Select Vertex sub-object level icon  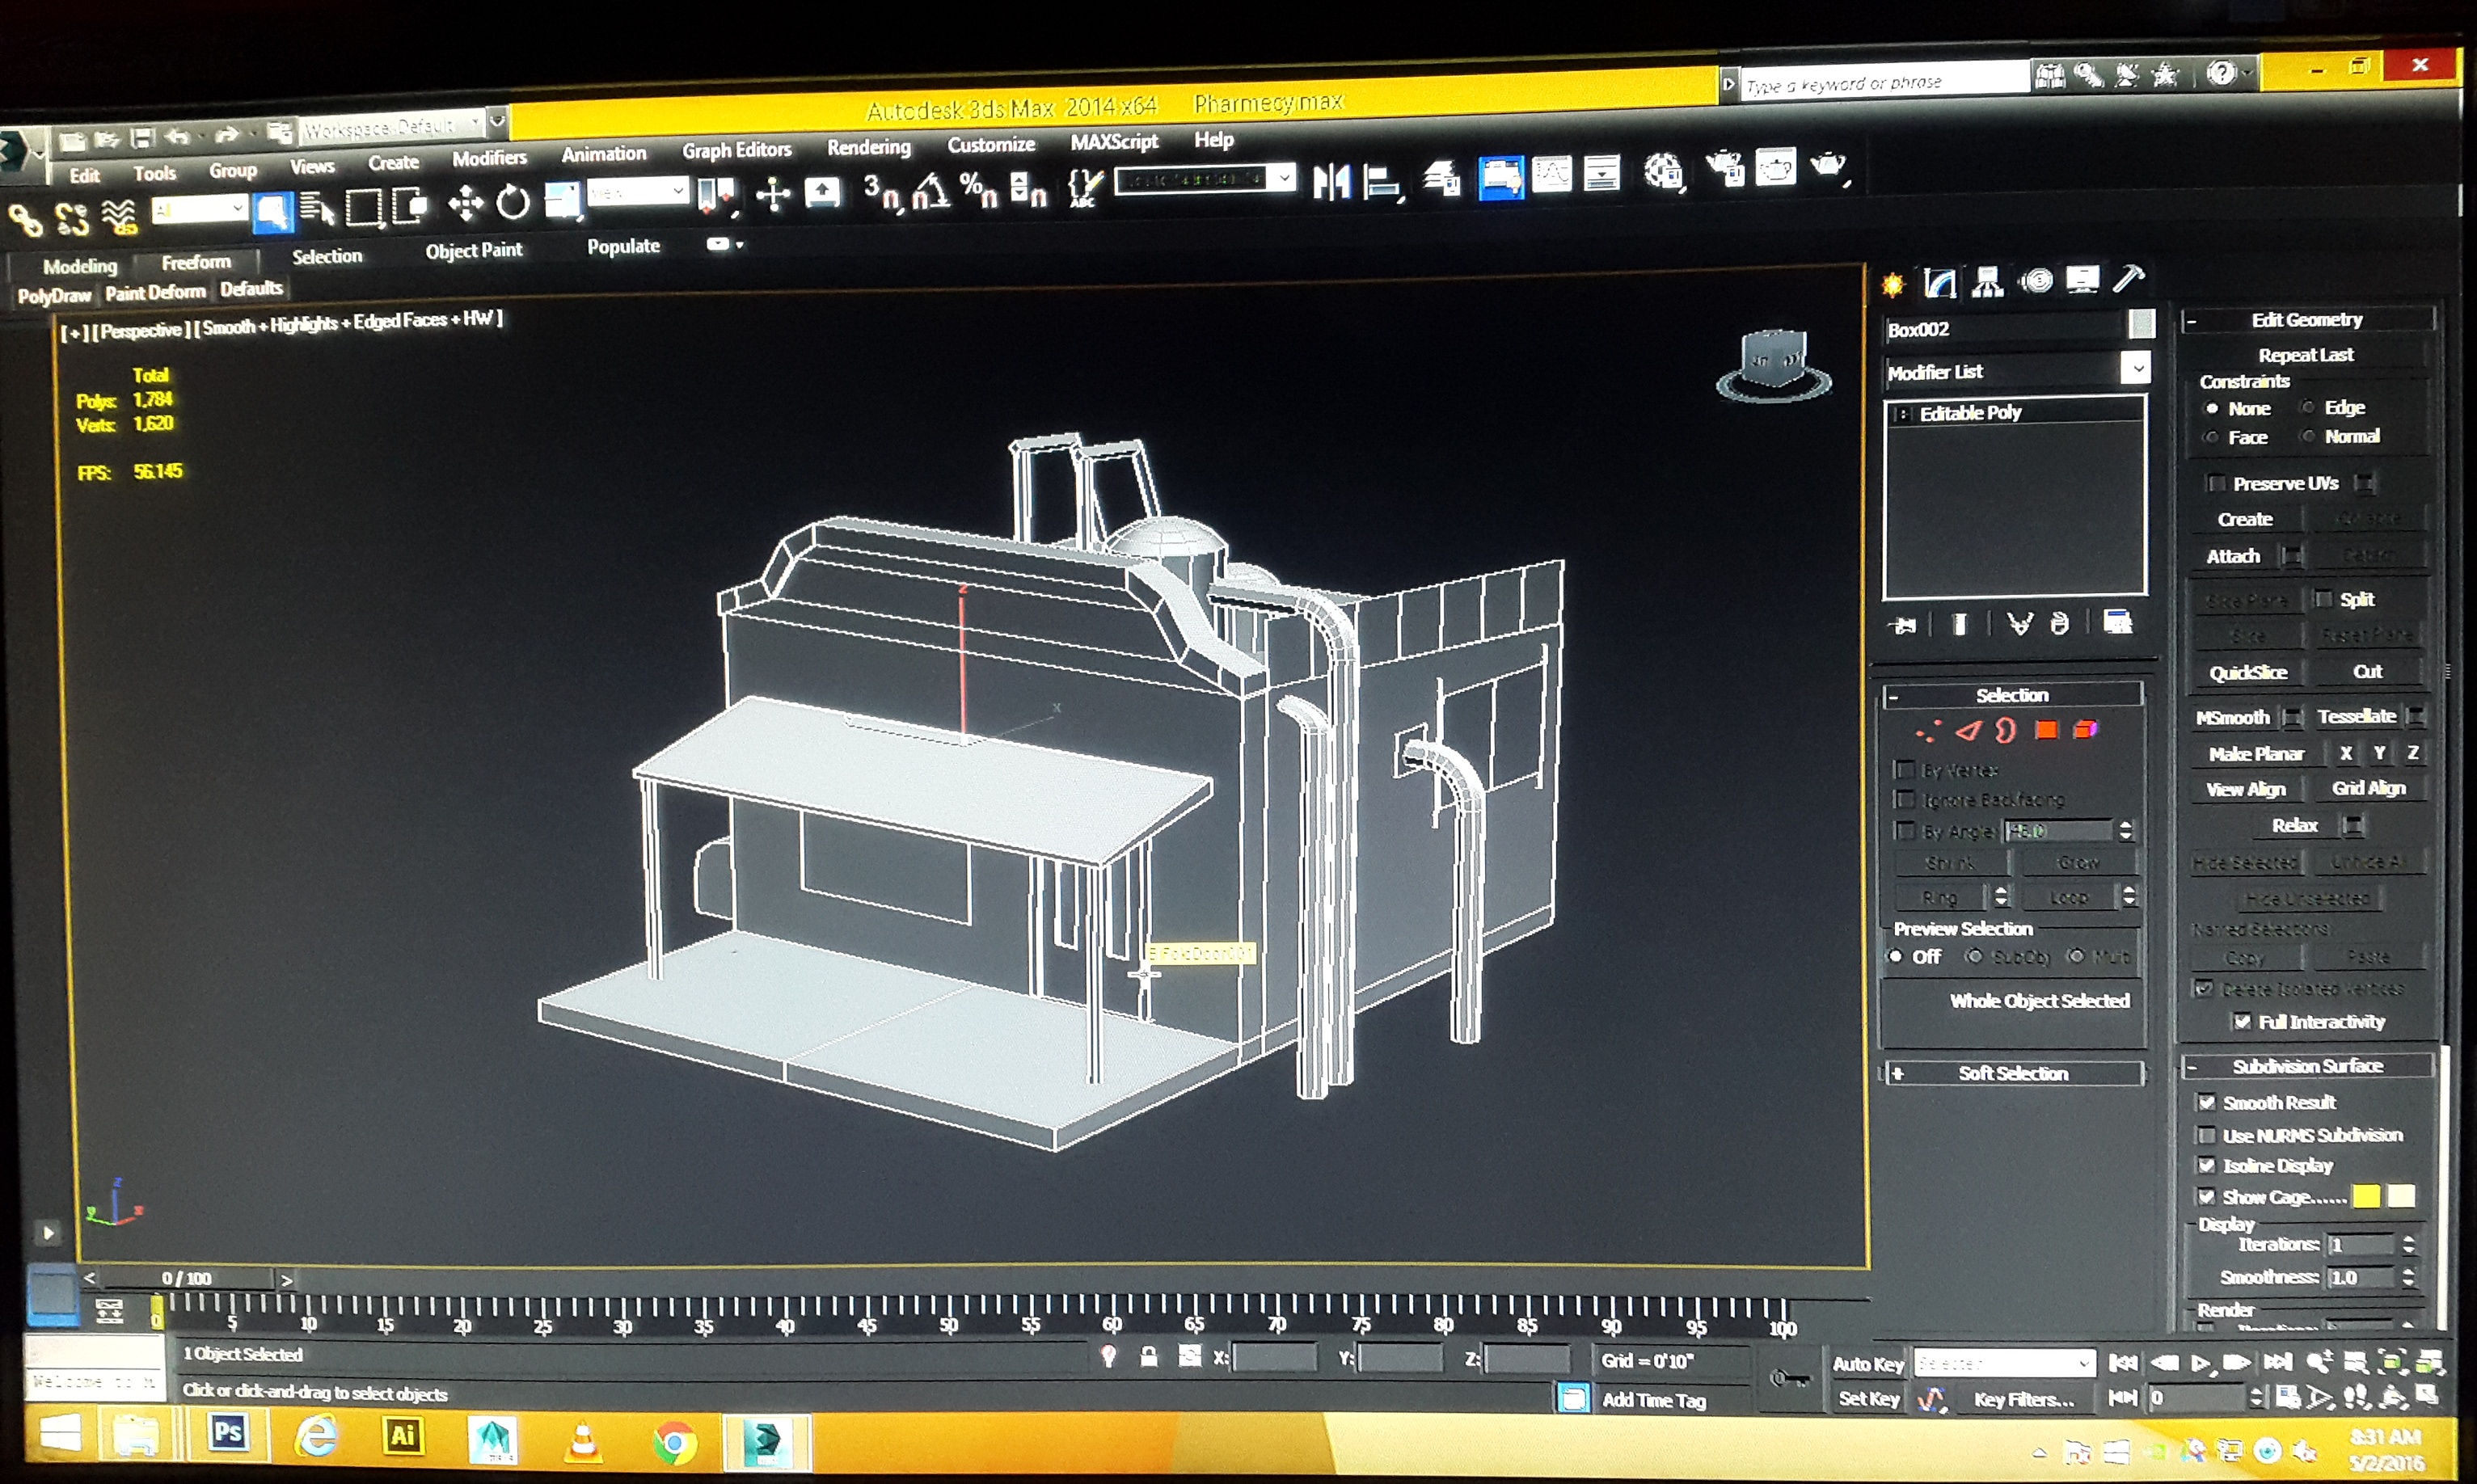coord(1927,732)
